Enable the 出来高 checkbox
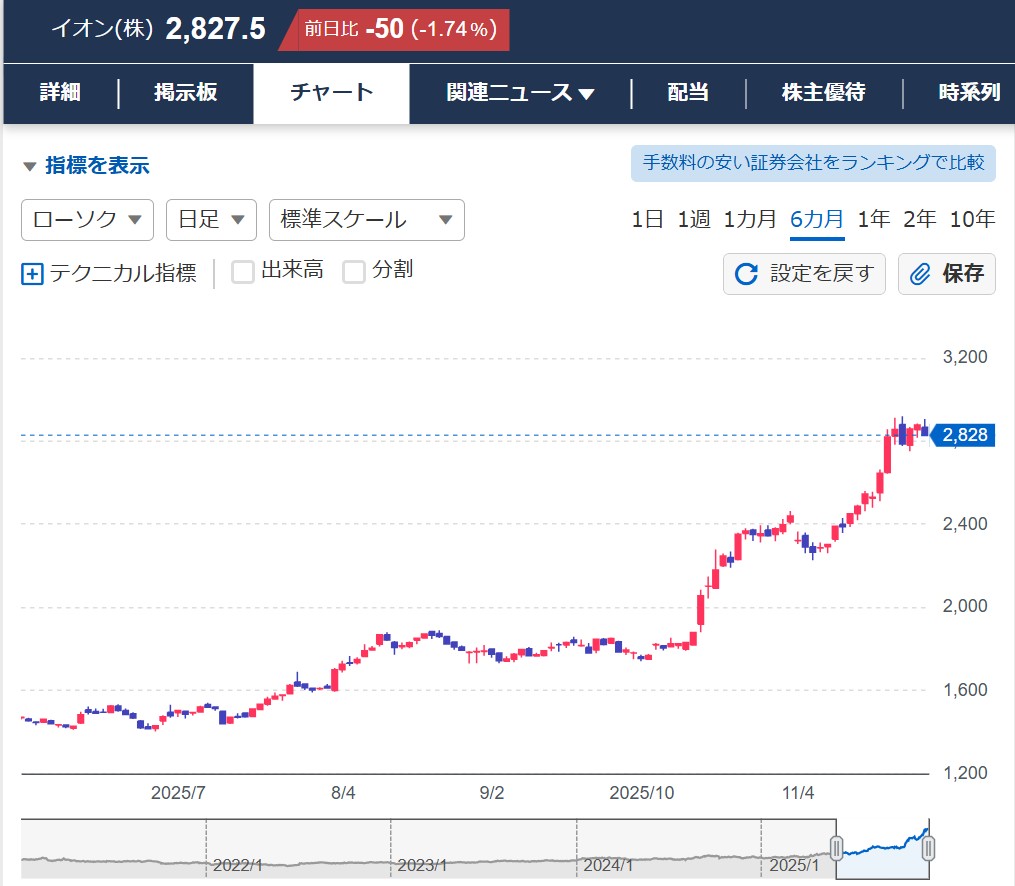 tap(243, 272)
